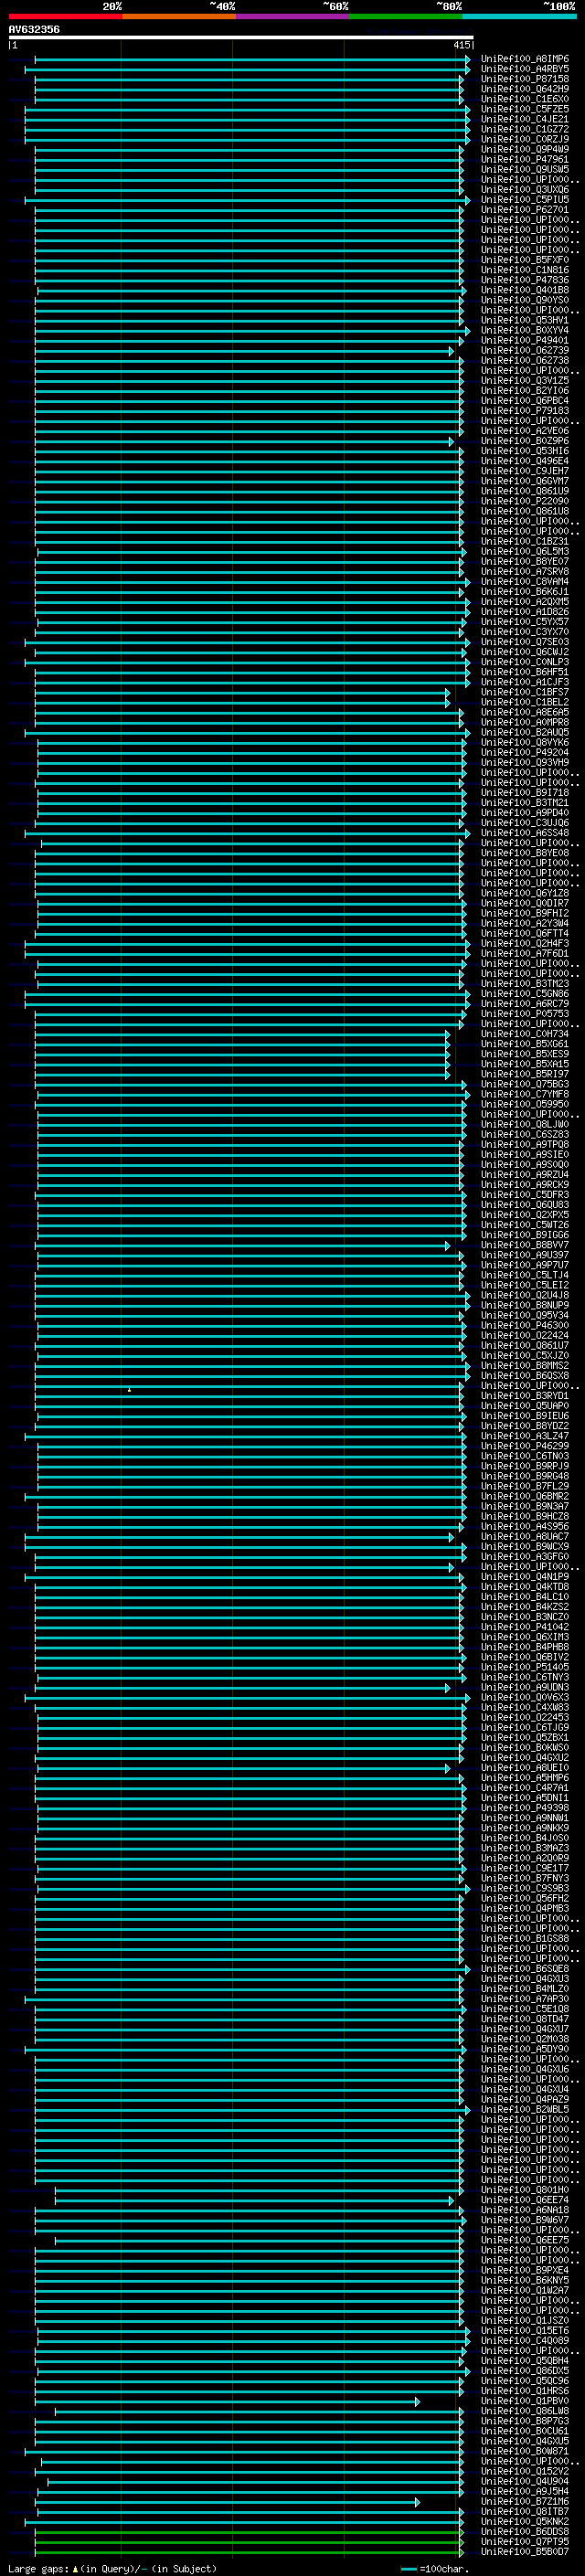
Task: Select the query name AV632356
Action: [x=34, y=30]
